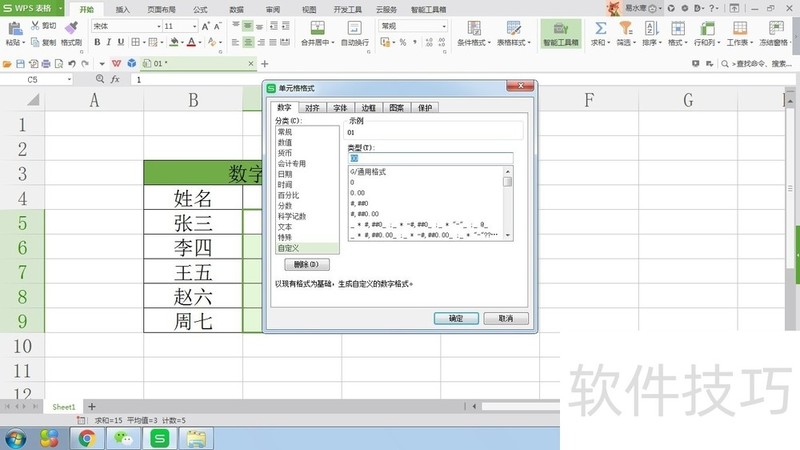Toggle vertical middle alignment
The image size is (800, 450).
click(x=247, y=26)
